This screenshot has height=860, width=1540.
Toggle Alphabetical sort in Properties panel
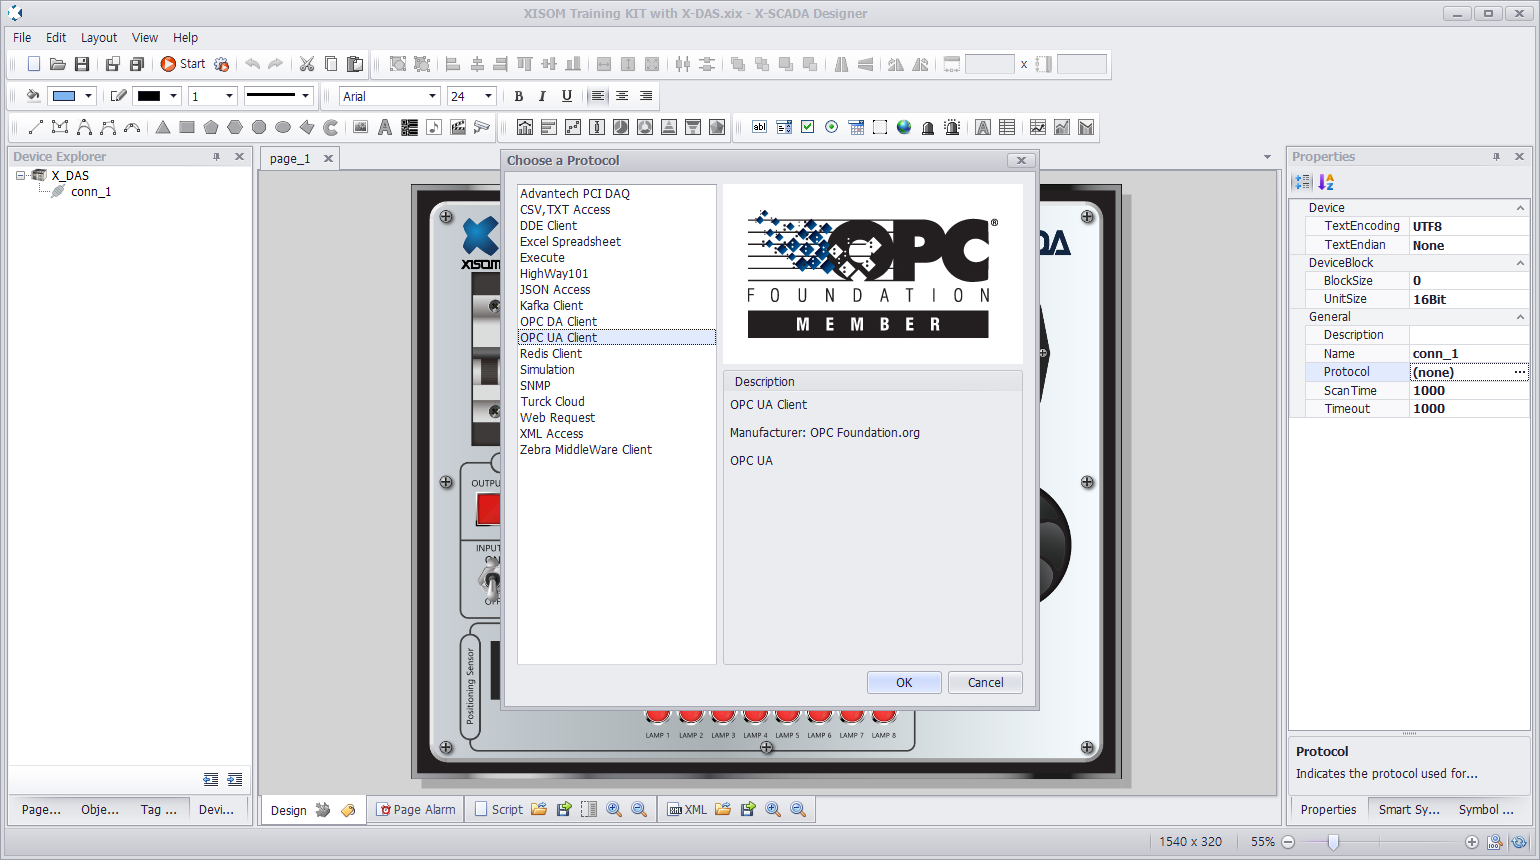(1326, 182)
